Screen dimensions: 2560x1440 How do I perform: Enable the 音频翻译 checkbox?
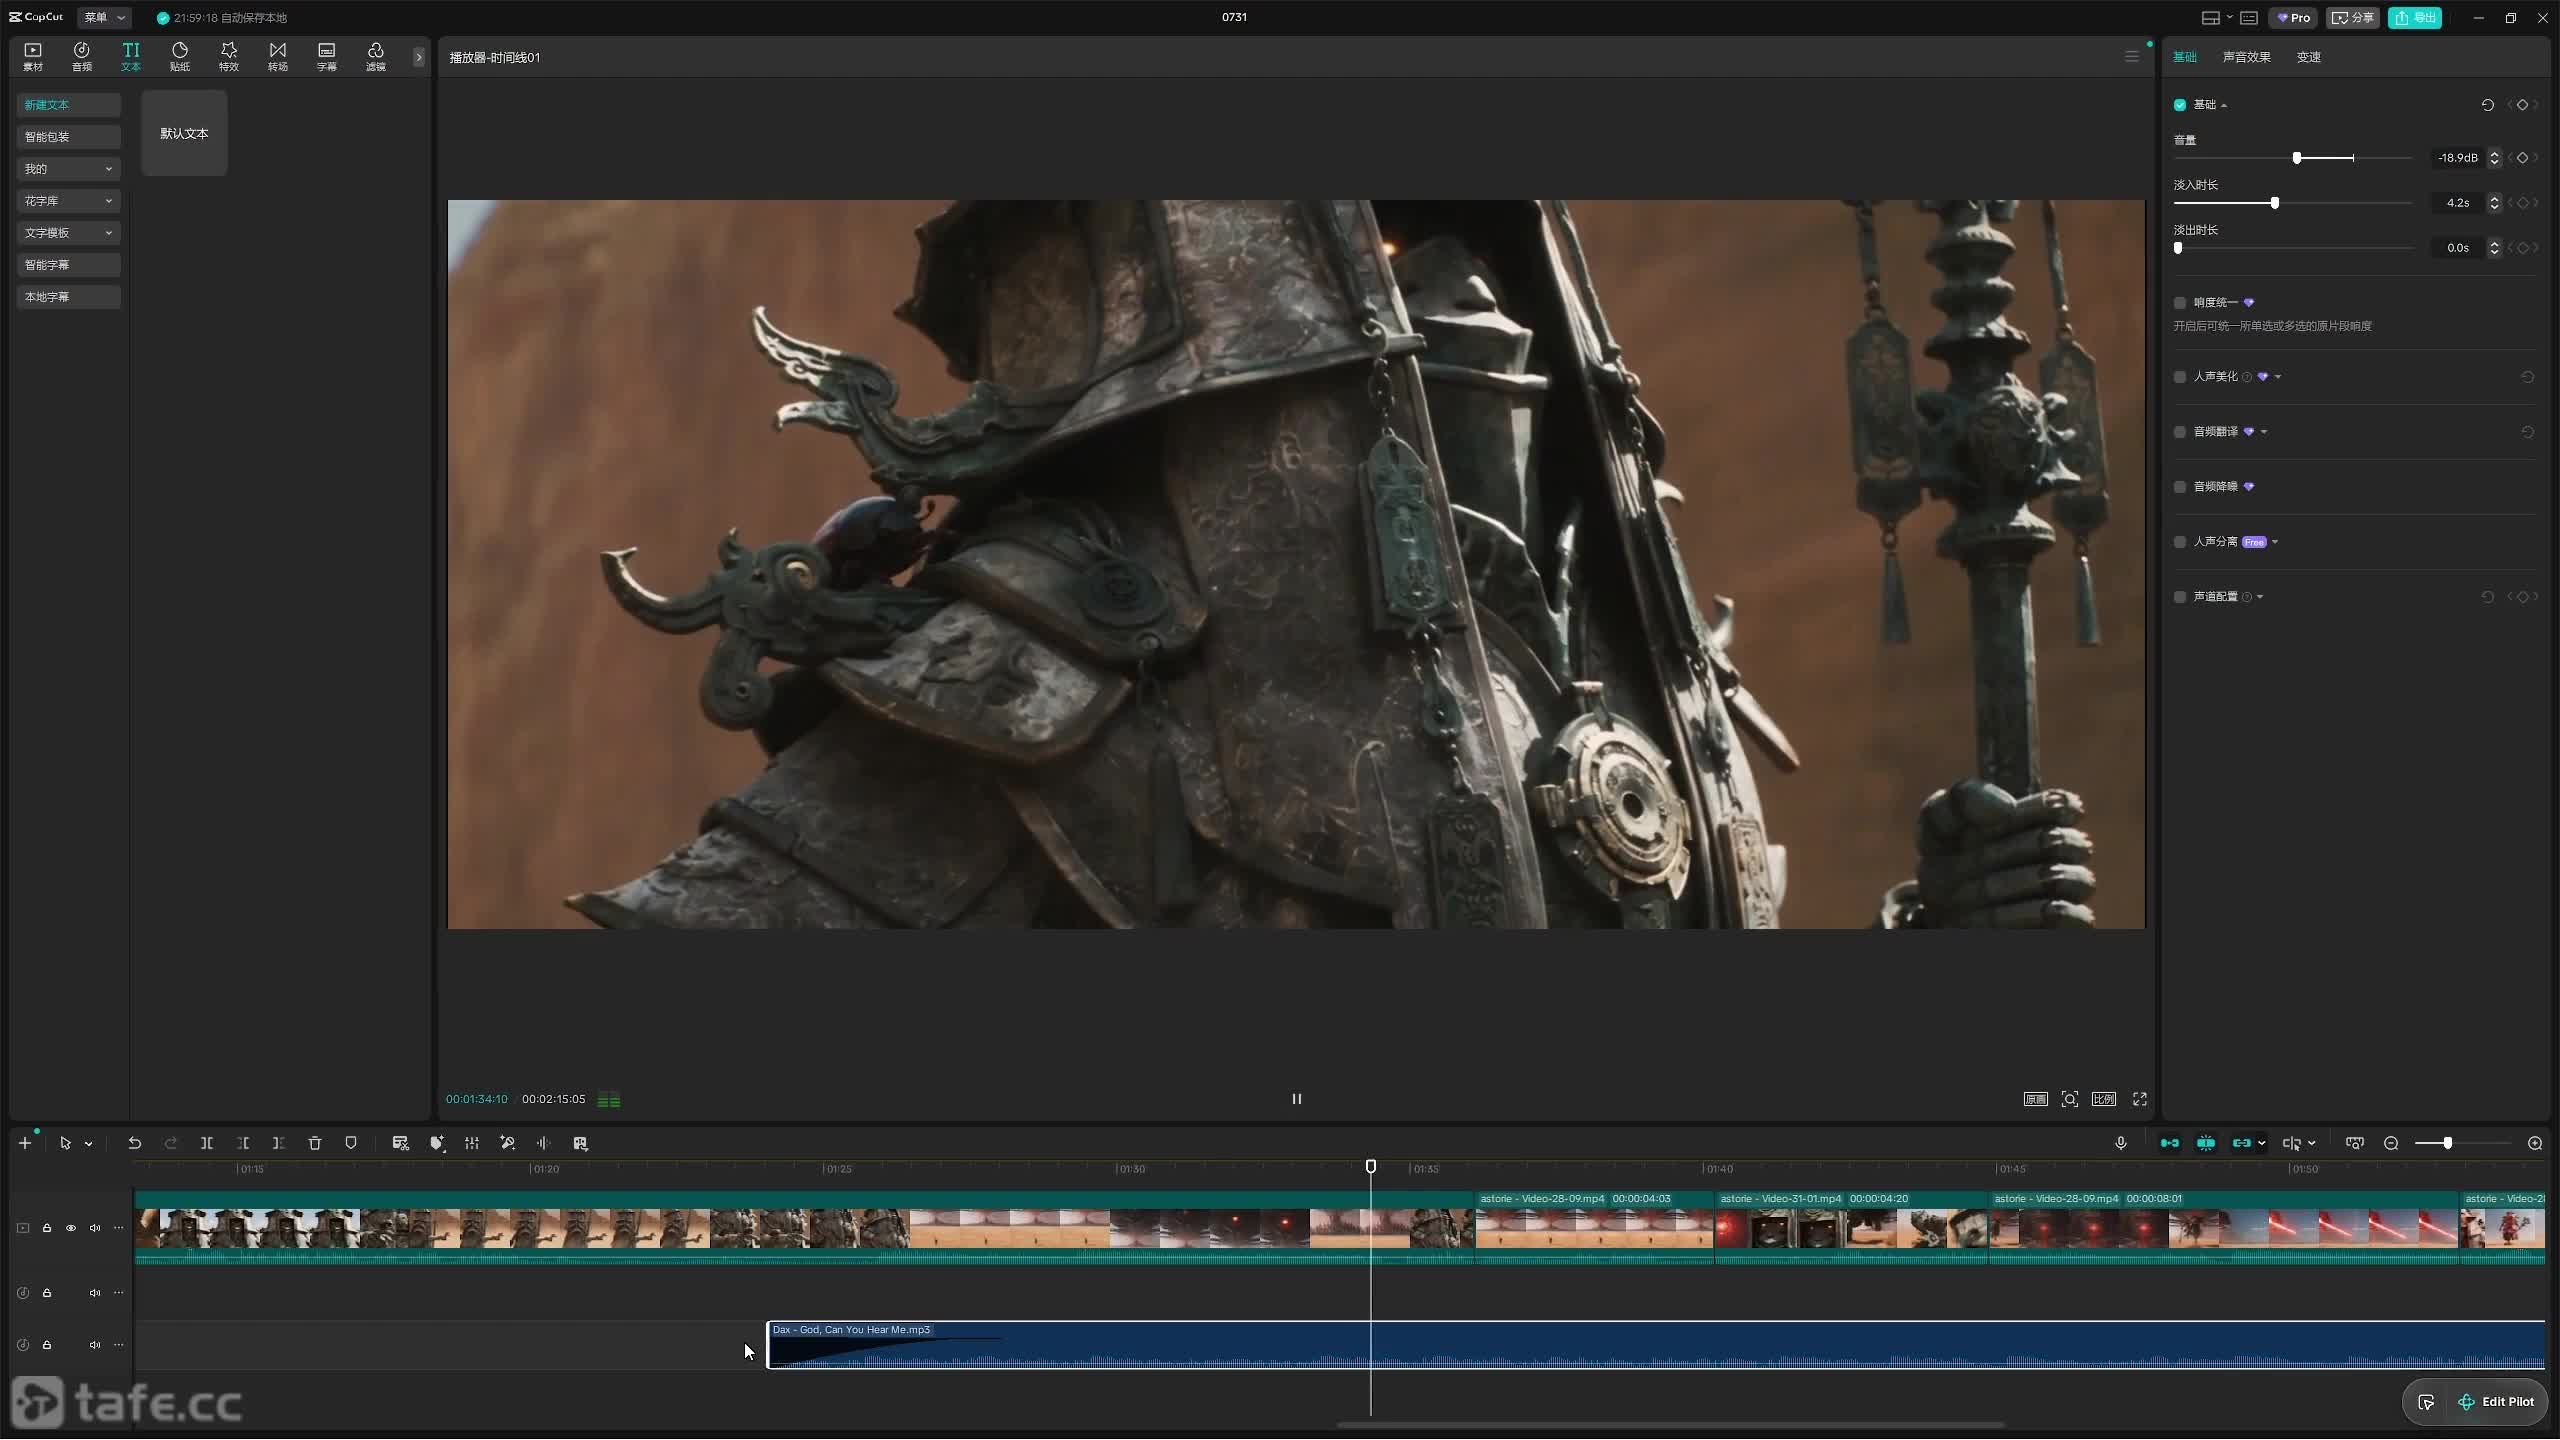2180,432
